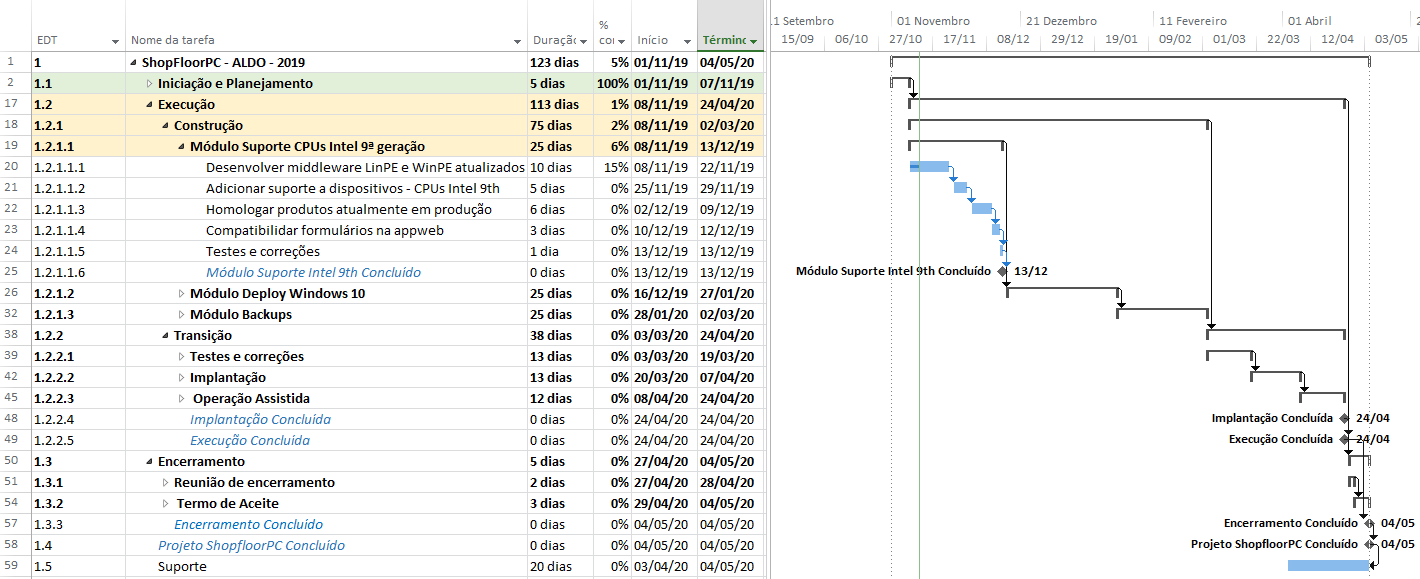Select Implantação Concluída in the task table
Screen dimensions: 1420x579
[x=260, y=420]
